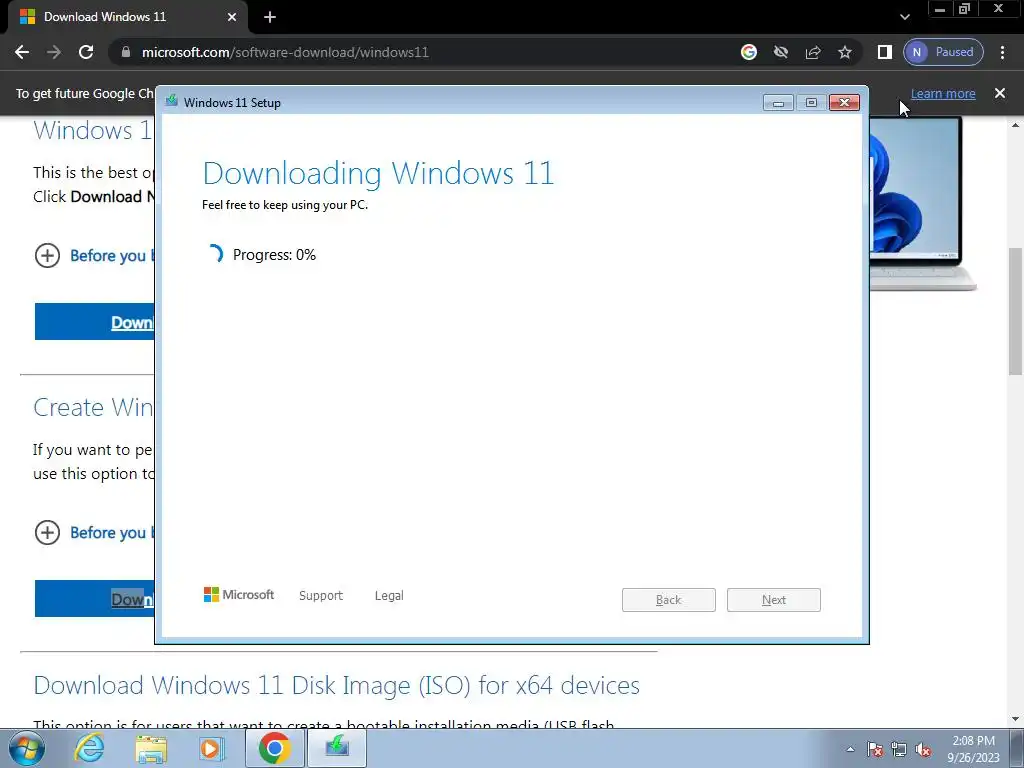Click the muted volume tray icon
This screenshot has width=1024, height=768.
923,749
